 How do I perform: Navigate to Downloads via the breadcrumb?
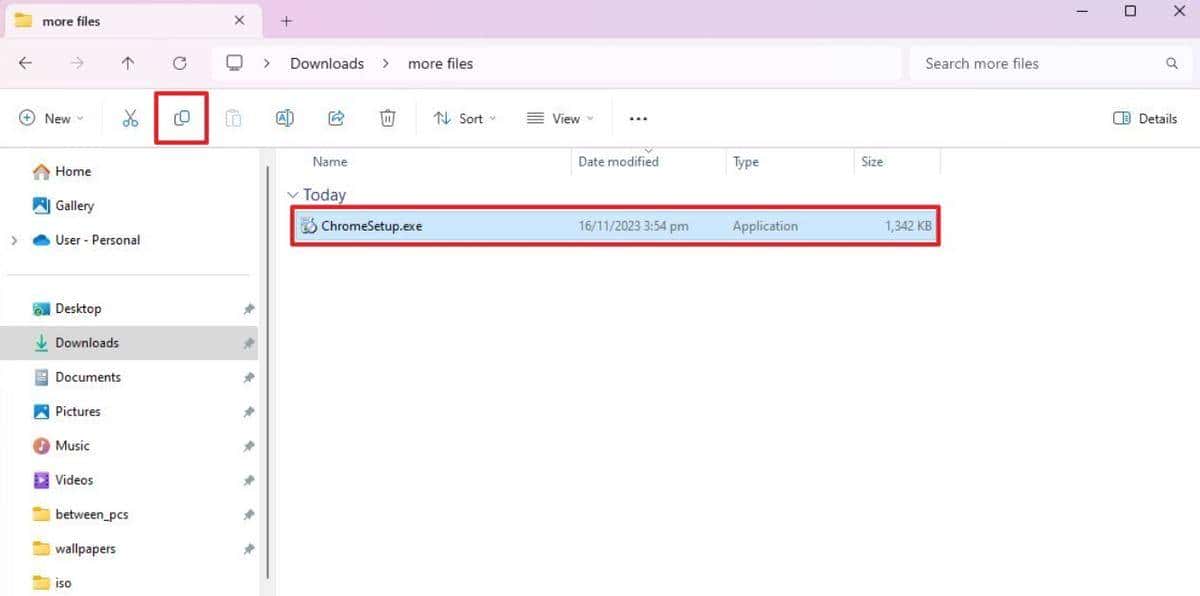click(x=326, y=63)
